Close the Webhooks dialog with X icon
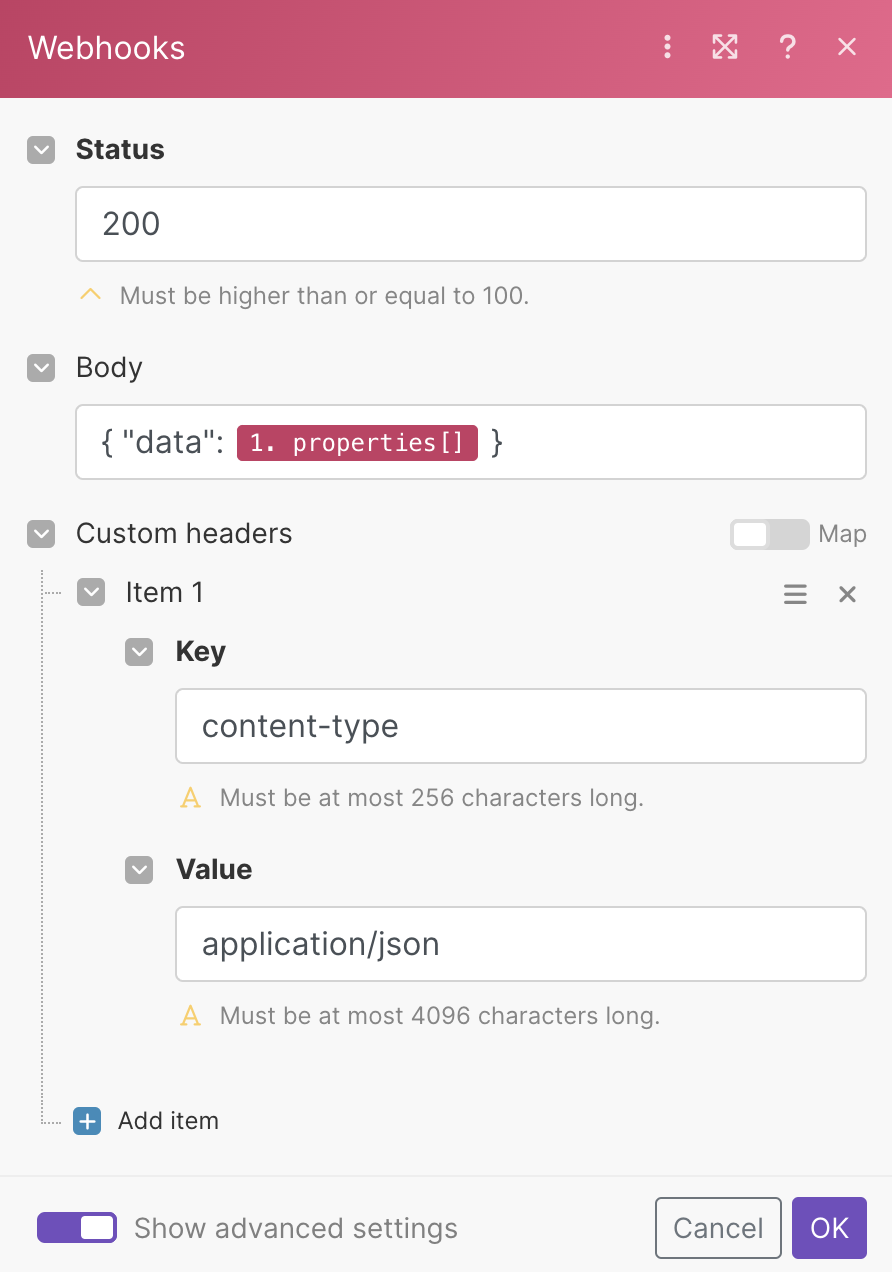Viewport: 892px width, 1272px height. coord(847,47)
